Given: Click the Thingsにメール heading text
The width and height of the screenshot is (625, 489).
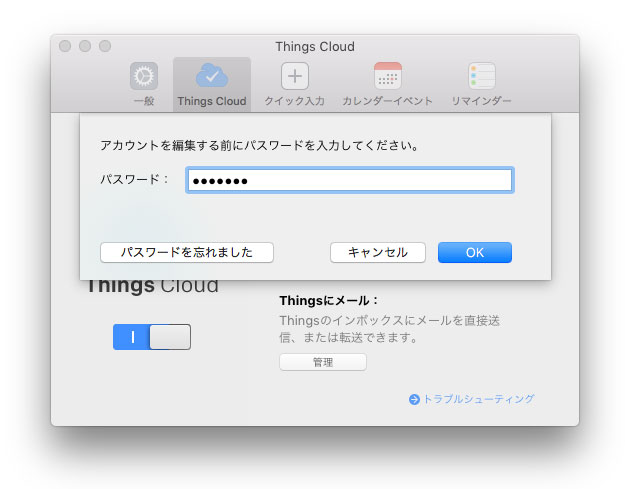Looking at the screenshot, I should (x=328, y=300).
